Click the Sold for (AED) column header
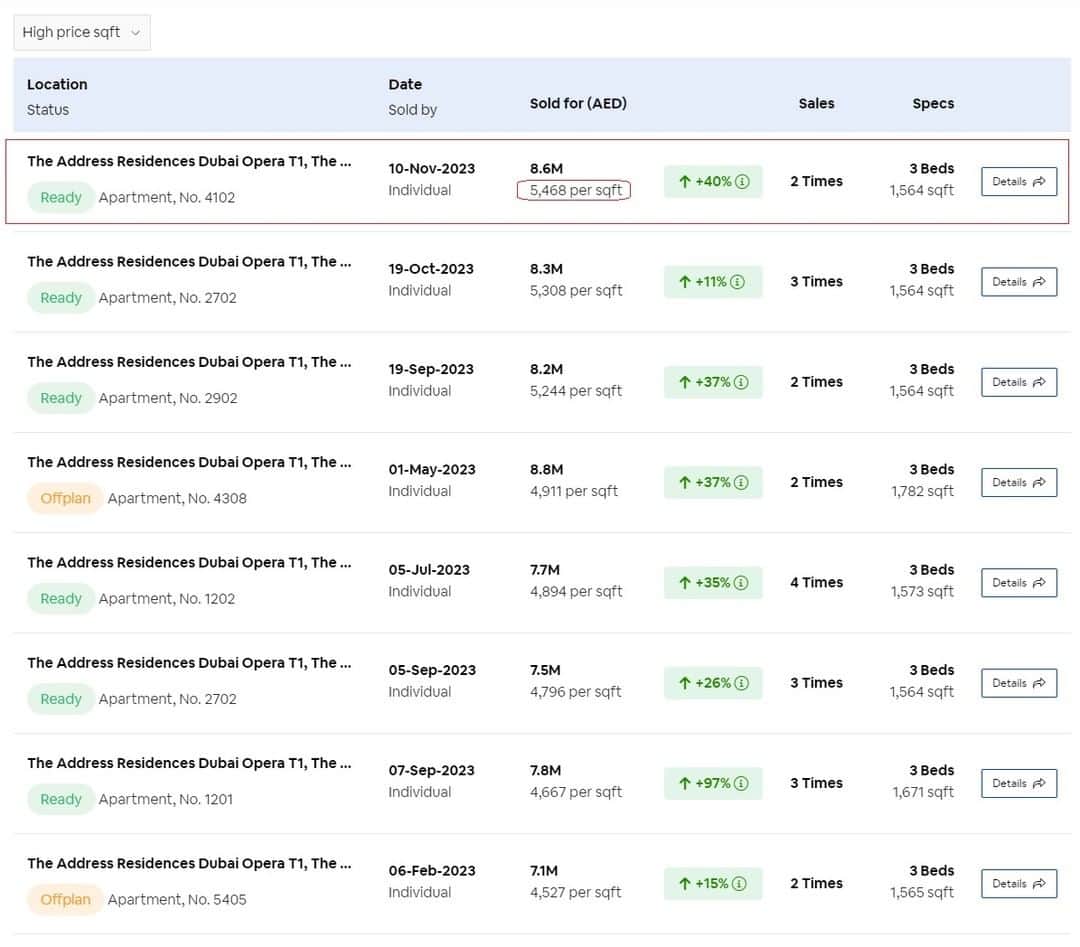 578,103
